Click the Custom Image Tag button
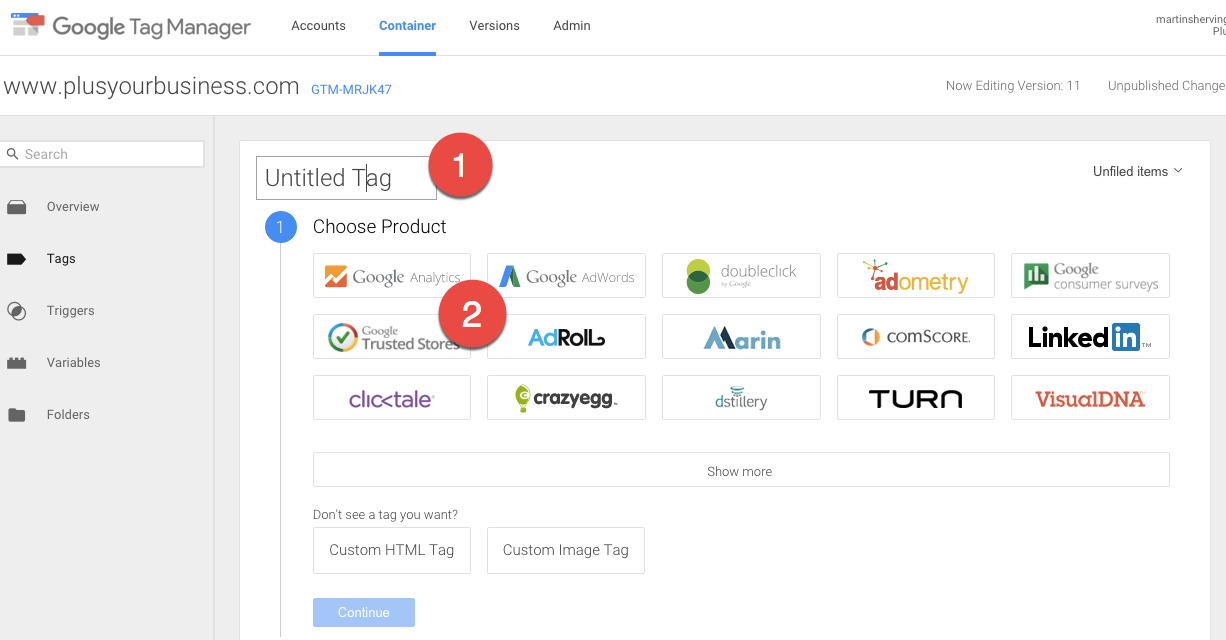The width and height of the screenshot is (1226, 640). [x=566, y=550]
